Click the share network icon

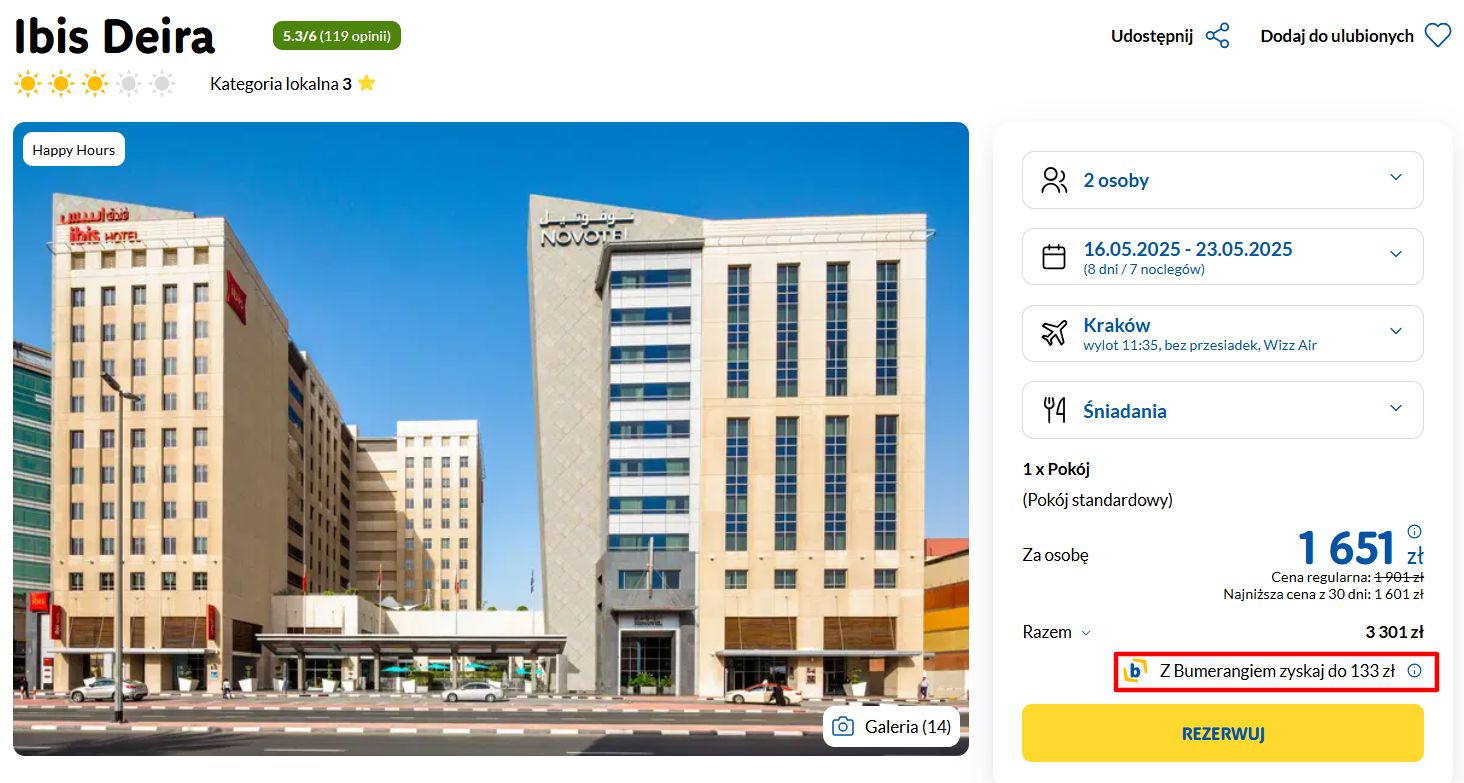pos(1217,36)
